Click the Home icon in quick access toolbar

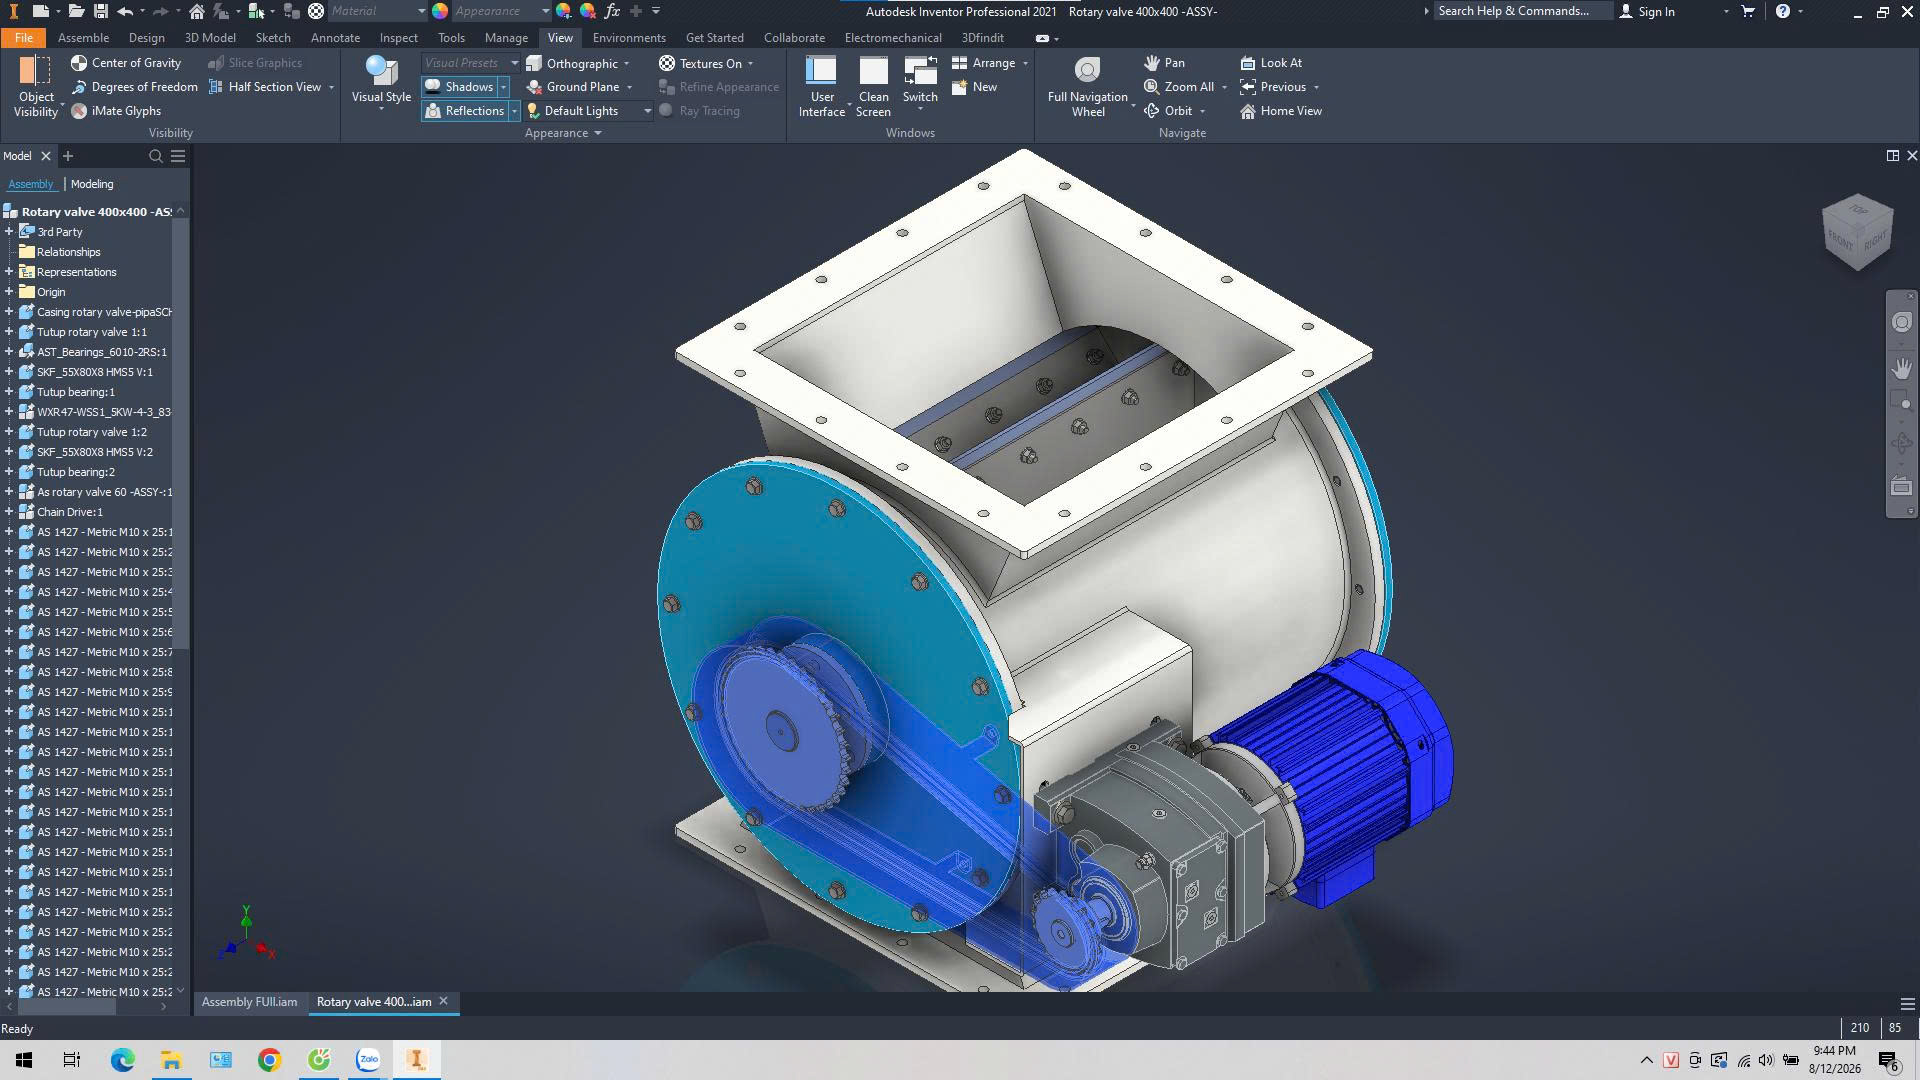click(x=197, y=11)
